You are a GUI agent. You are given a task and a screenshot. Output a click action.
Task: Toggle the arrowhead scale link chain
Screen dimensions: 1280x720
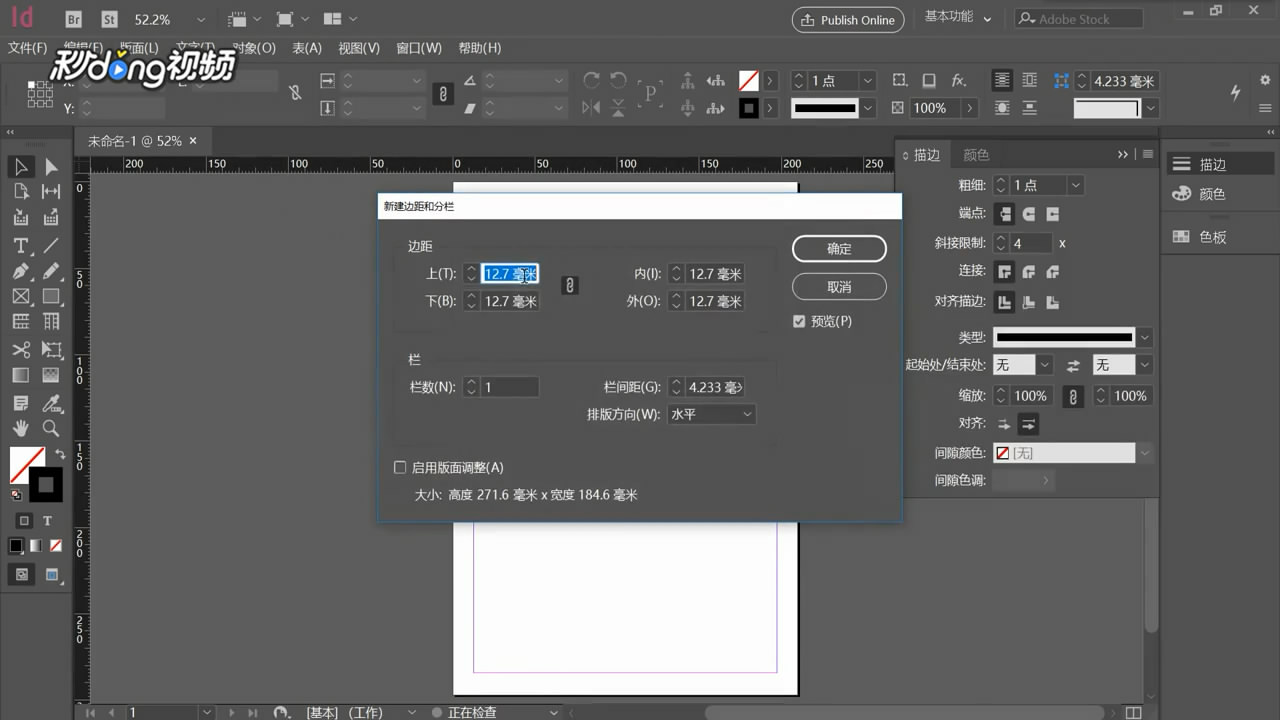point(1073,396)
